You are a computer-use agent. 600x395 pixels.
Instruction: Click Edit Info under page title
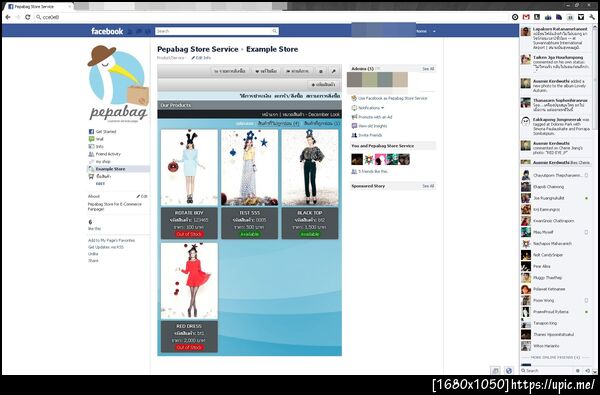(201, 58)
